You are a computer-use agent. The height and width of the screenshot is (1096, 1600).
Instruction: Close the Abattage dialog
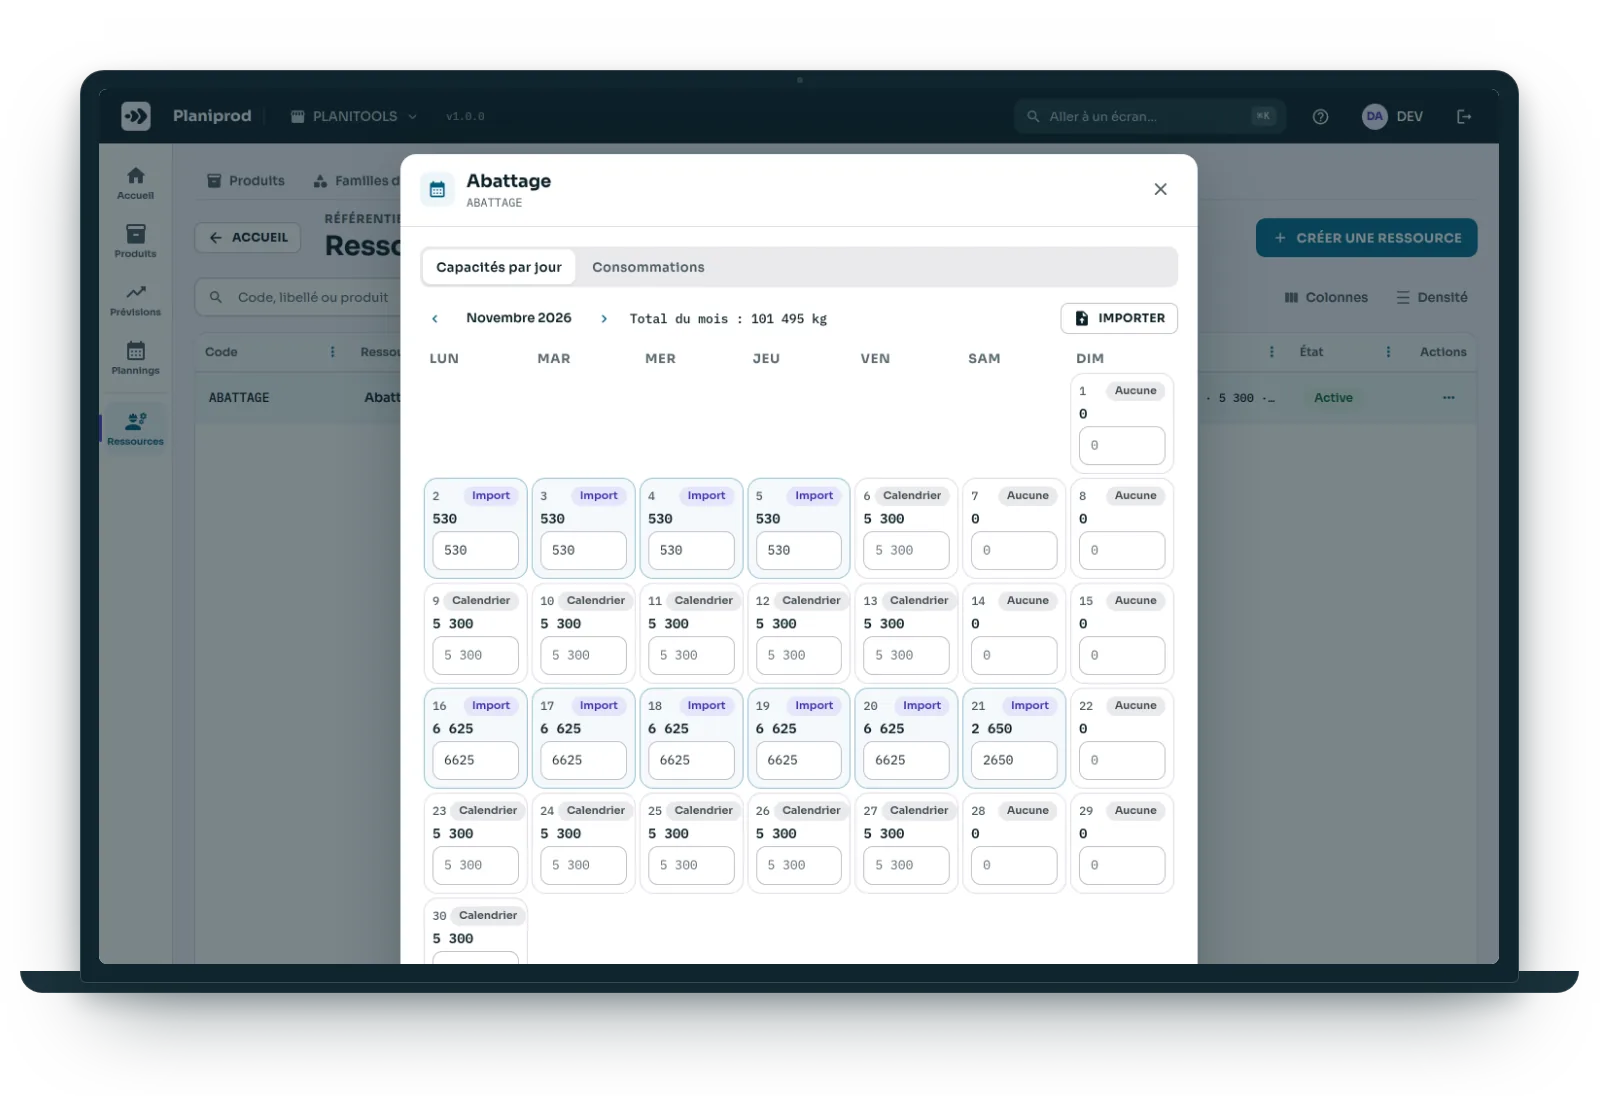(x=1160, y=189)
